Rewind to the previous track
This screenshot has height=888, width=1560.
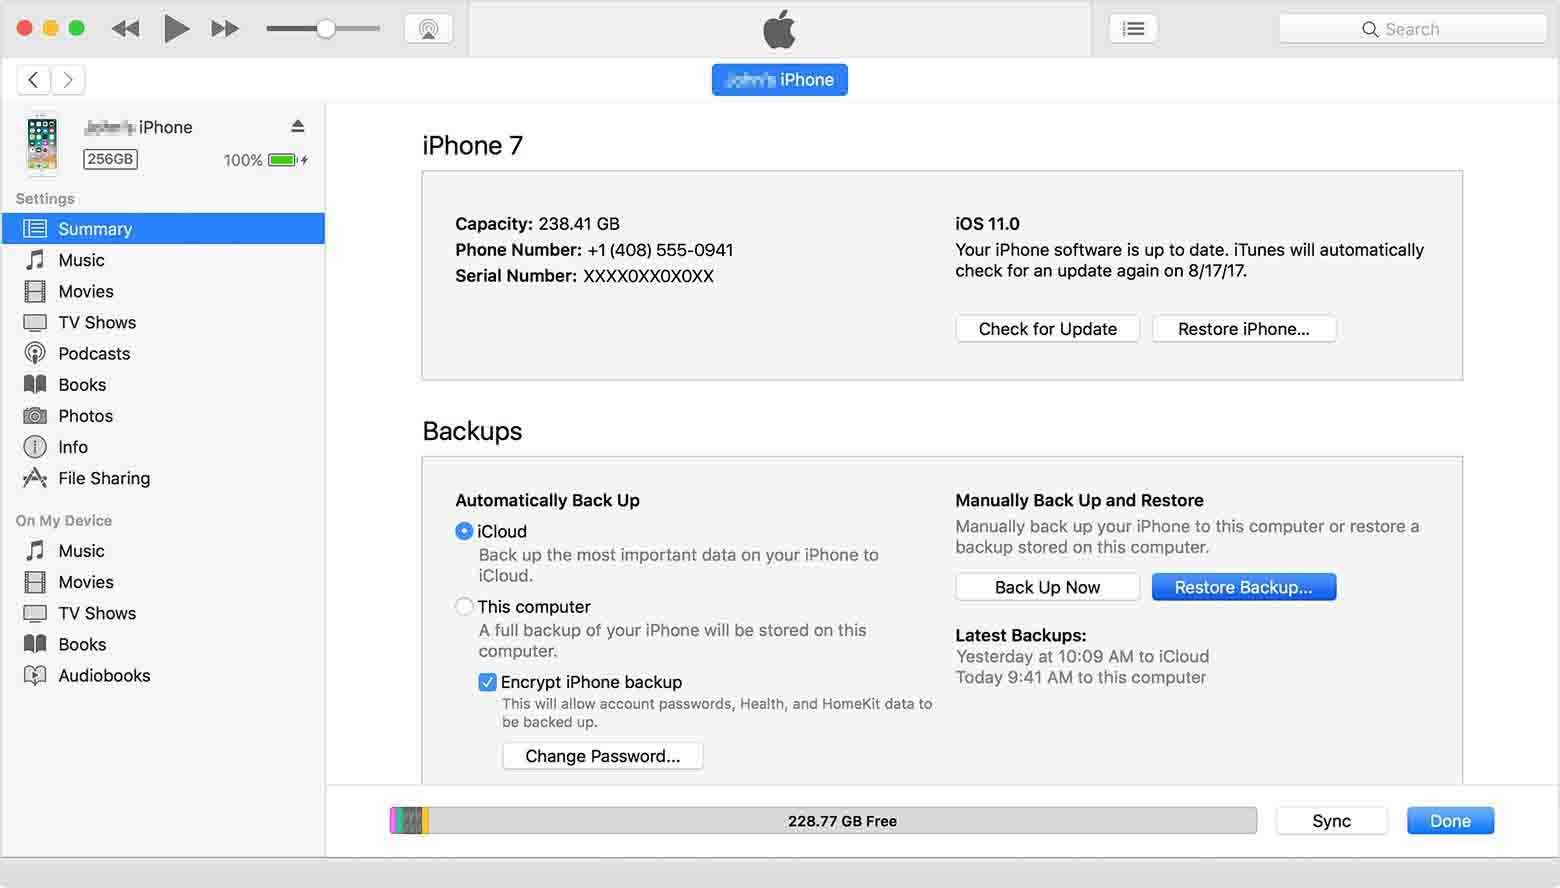(125, 29)
